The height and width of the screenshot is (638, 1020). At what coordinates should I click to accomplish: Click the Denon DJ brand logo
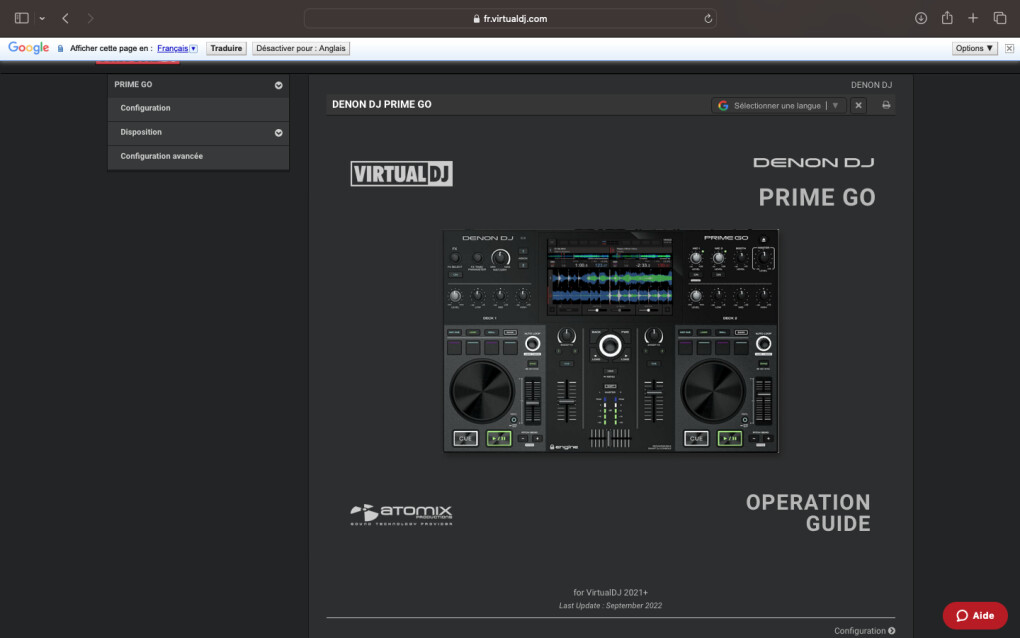point(813,163)
